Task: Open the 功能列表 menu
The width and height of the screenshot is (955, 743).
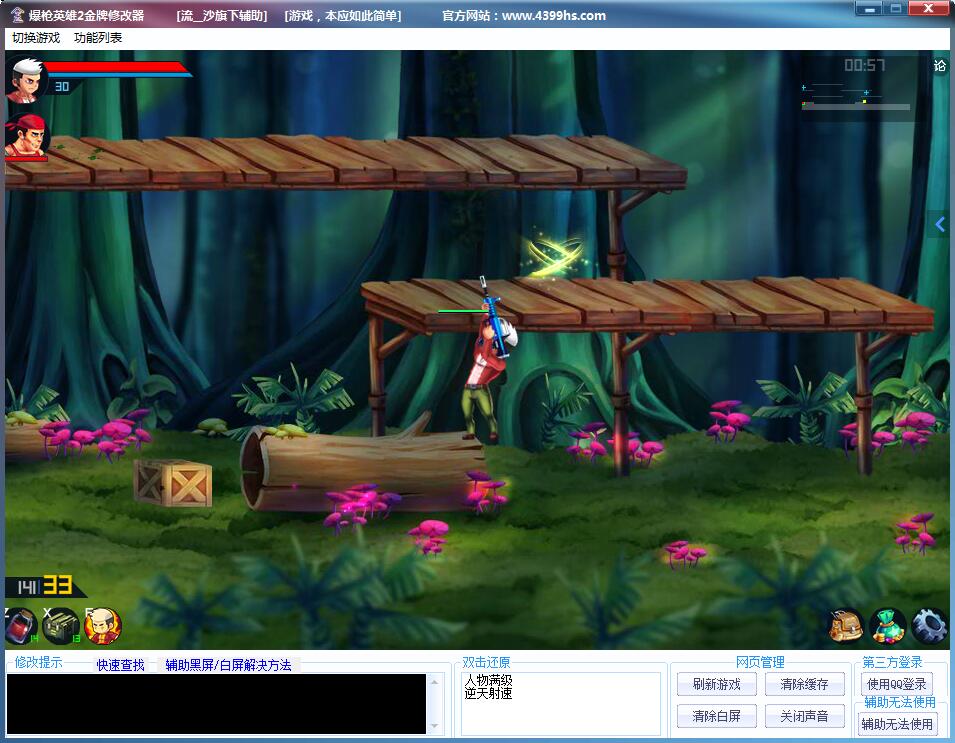Action: coord(98,38)
